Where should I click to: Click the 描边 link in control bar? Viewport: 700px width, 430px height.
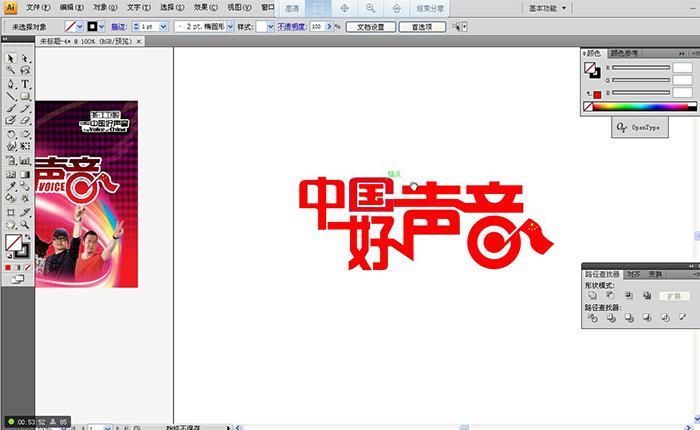pos(119,27)
